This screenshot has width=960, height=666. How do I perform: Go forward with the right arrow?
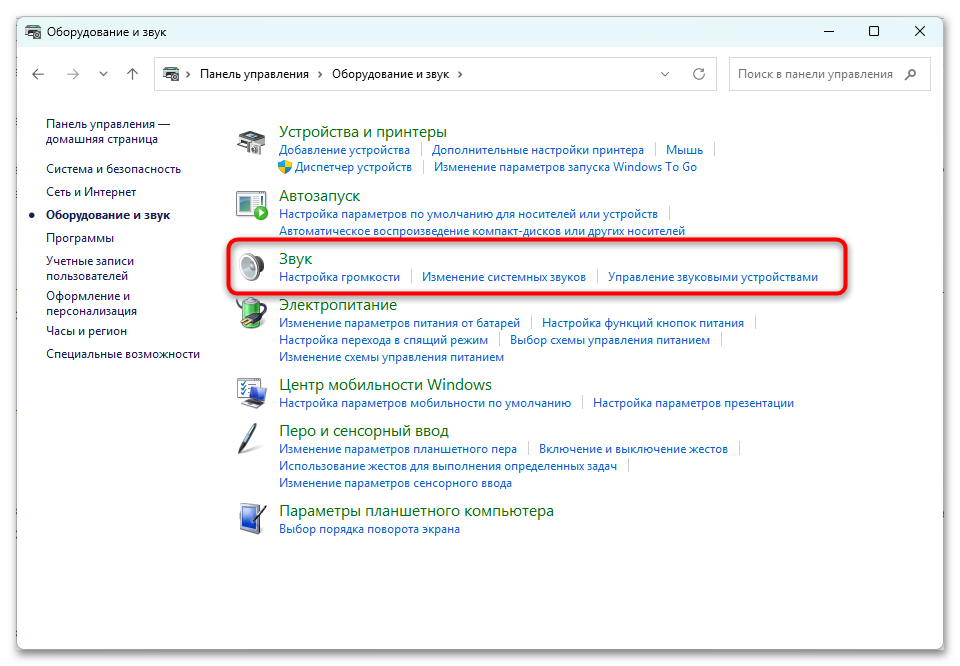[x=73, y=74]
